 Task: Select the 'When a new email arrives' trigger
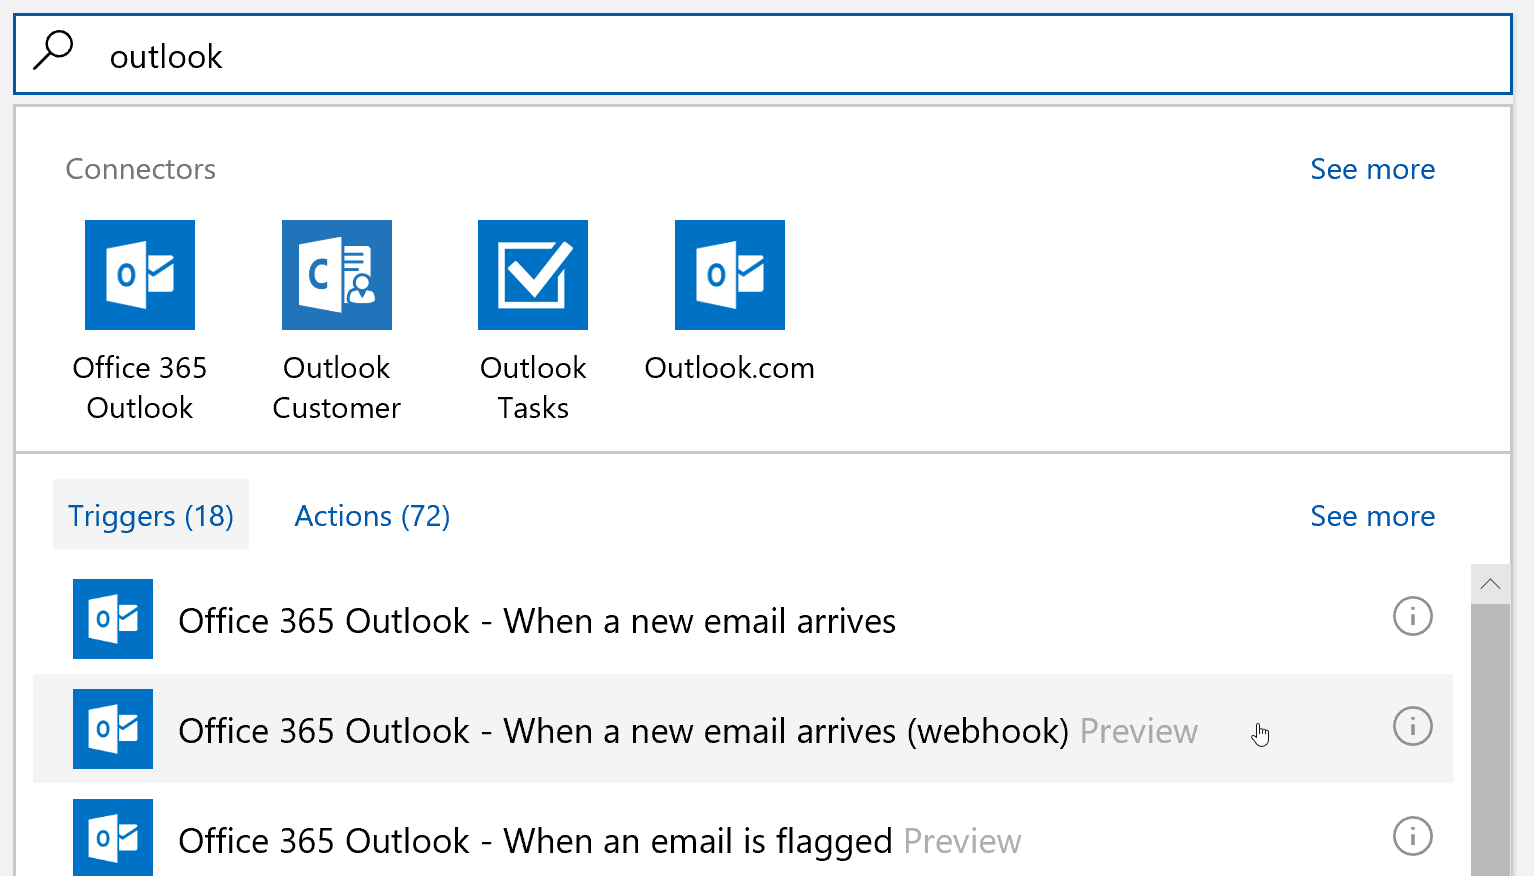tap(537, 620)
